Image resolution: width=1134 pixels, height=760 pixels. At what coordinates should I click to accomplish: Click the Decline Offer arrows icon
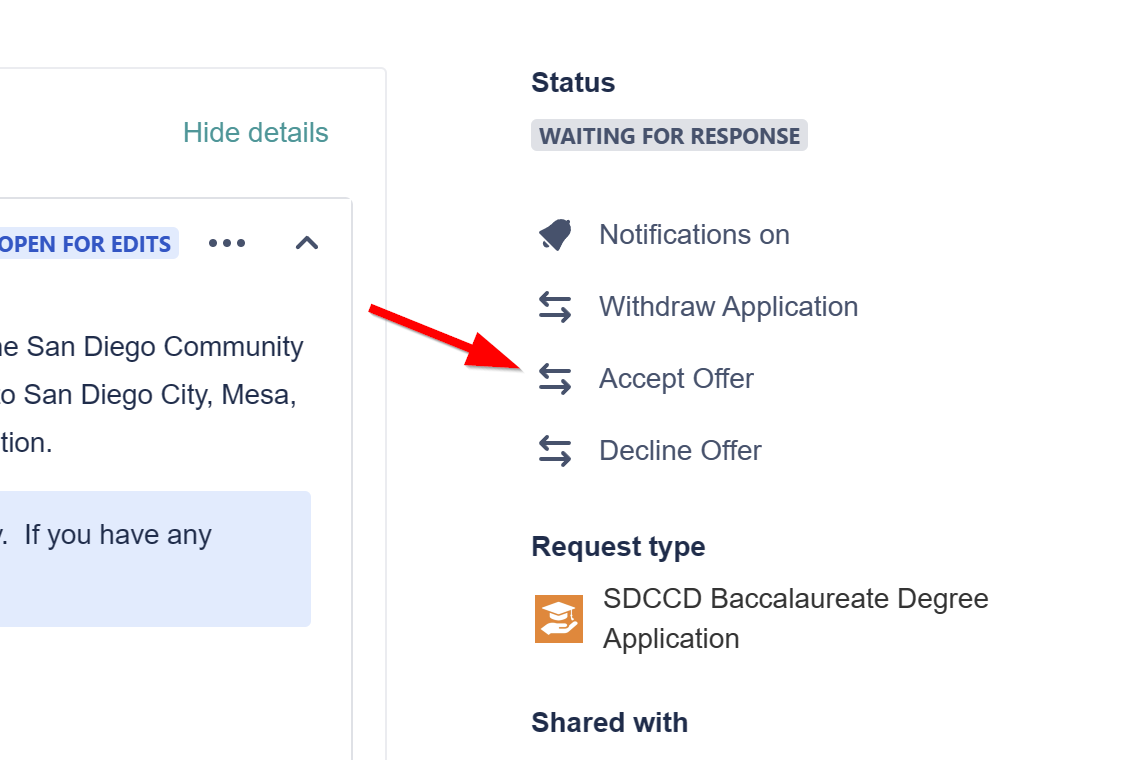click(x=555, y=451)
